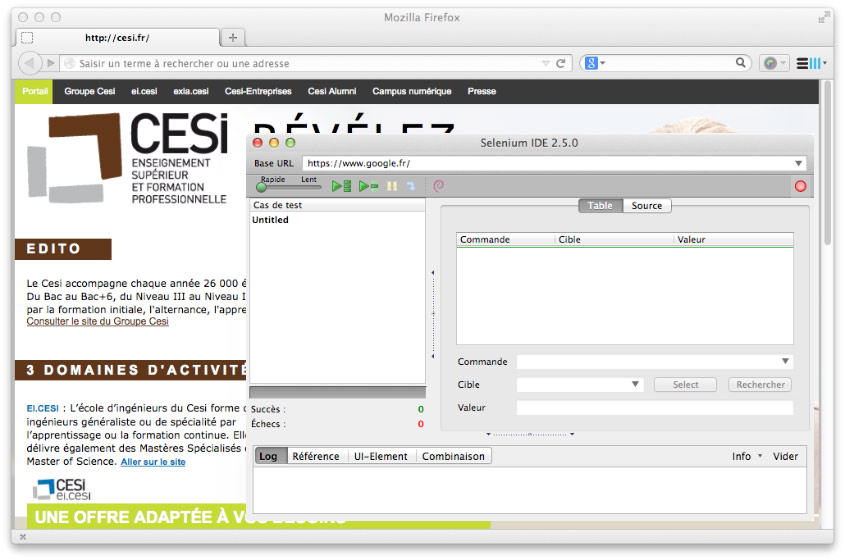Open the Référence tab
This screenshot has height=560, width=845.
316,456
